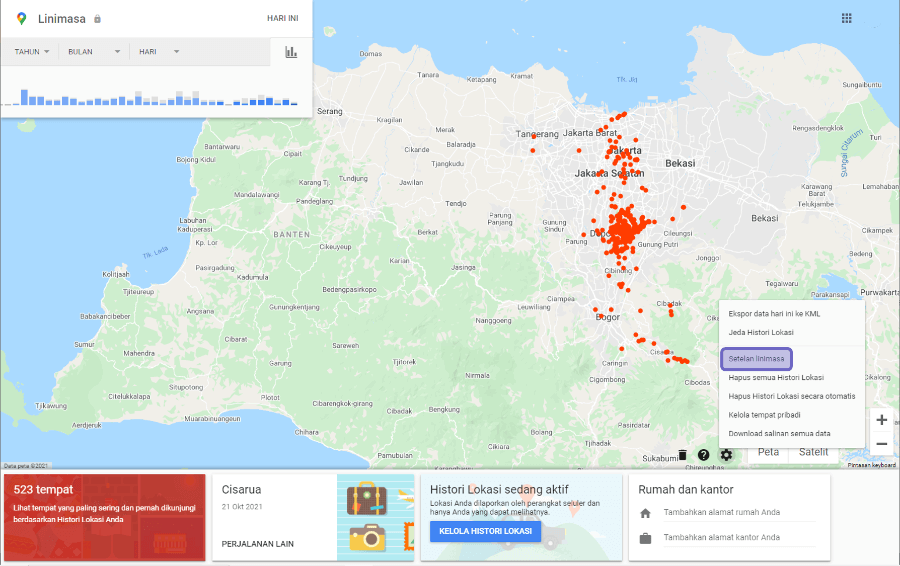The height and width of the screenshot is (566, 900).
Task: Click the Tangerang map label
Action: pos(537,134)
